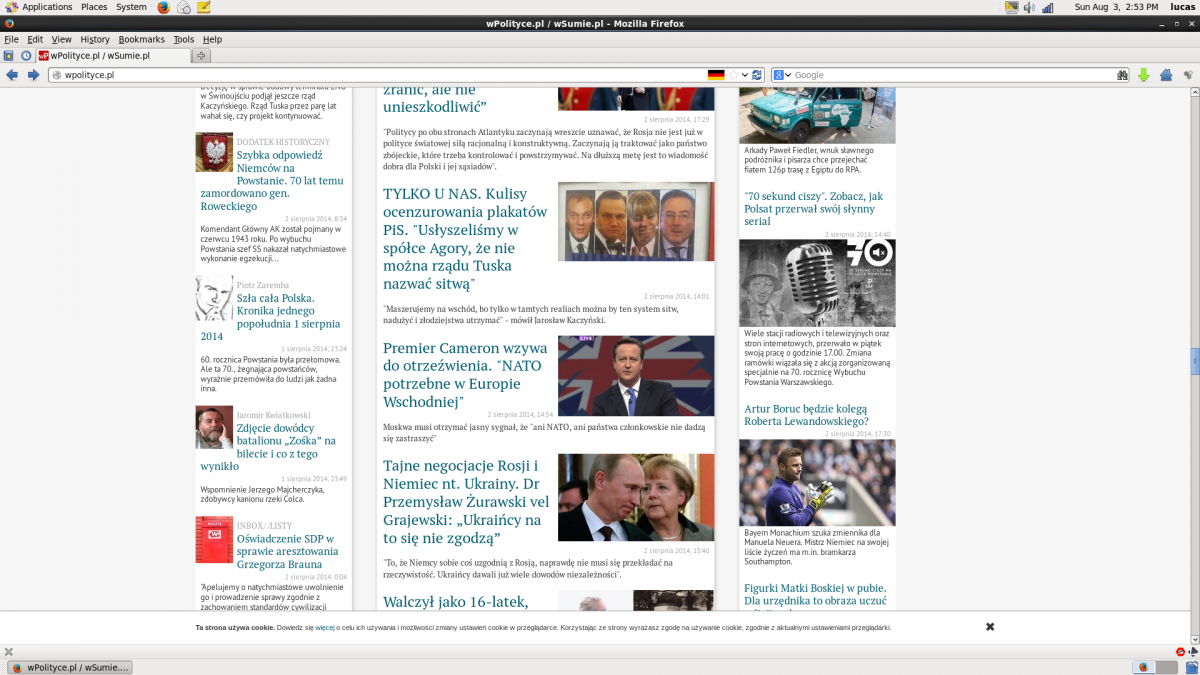Open 'Artur Boruc będzie kolegą Roberta Lewandowskiego?' article

tap(806, 415)
